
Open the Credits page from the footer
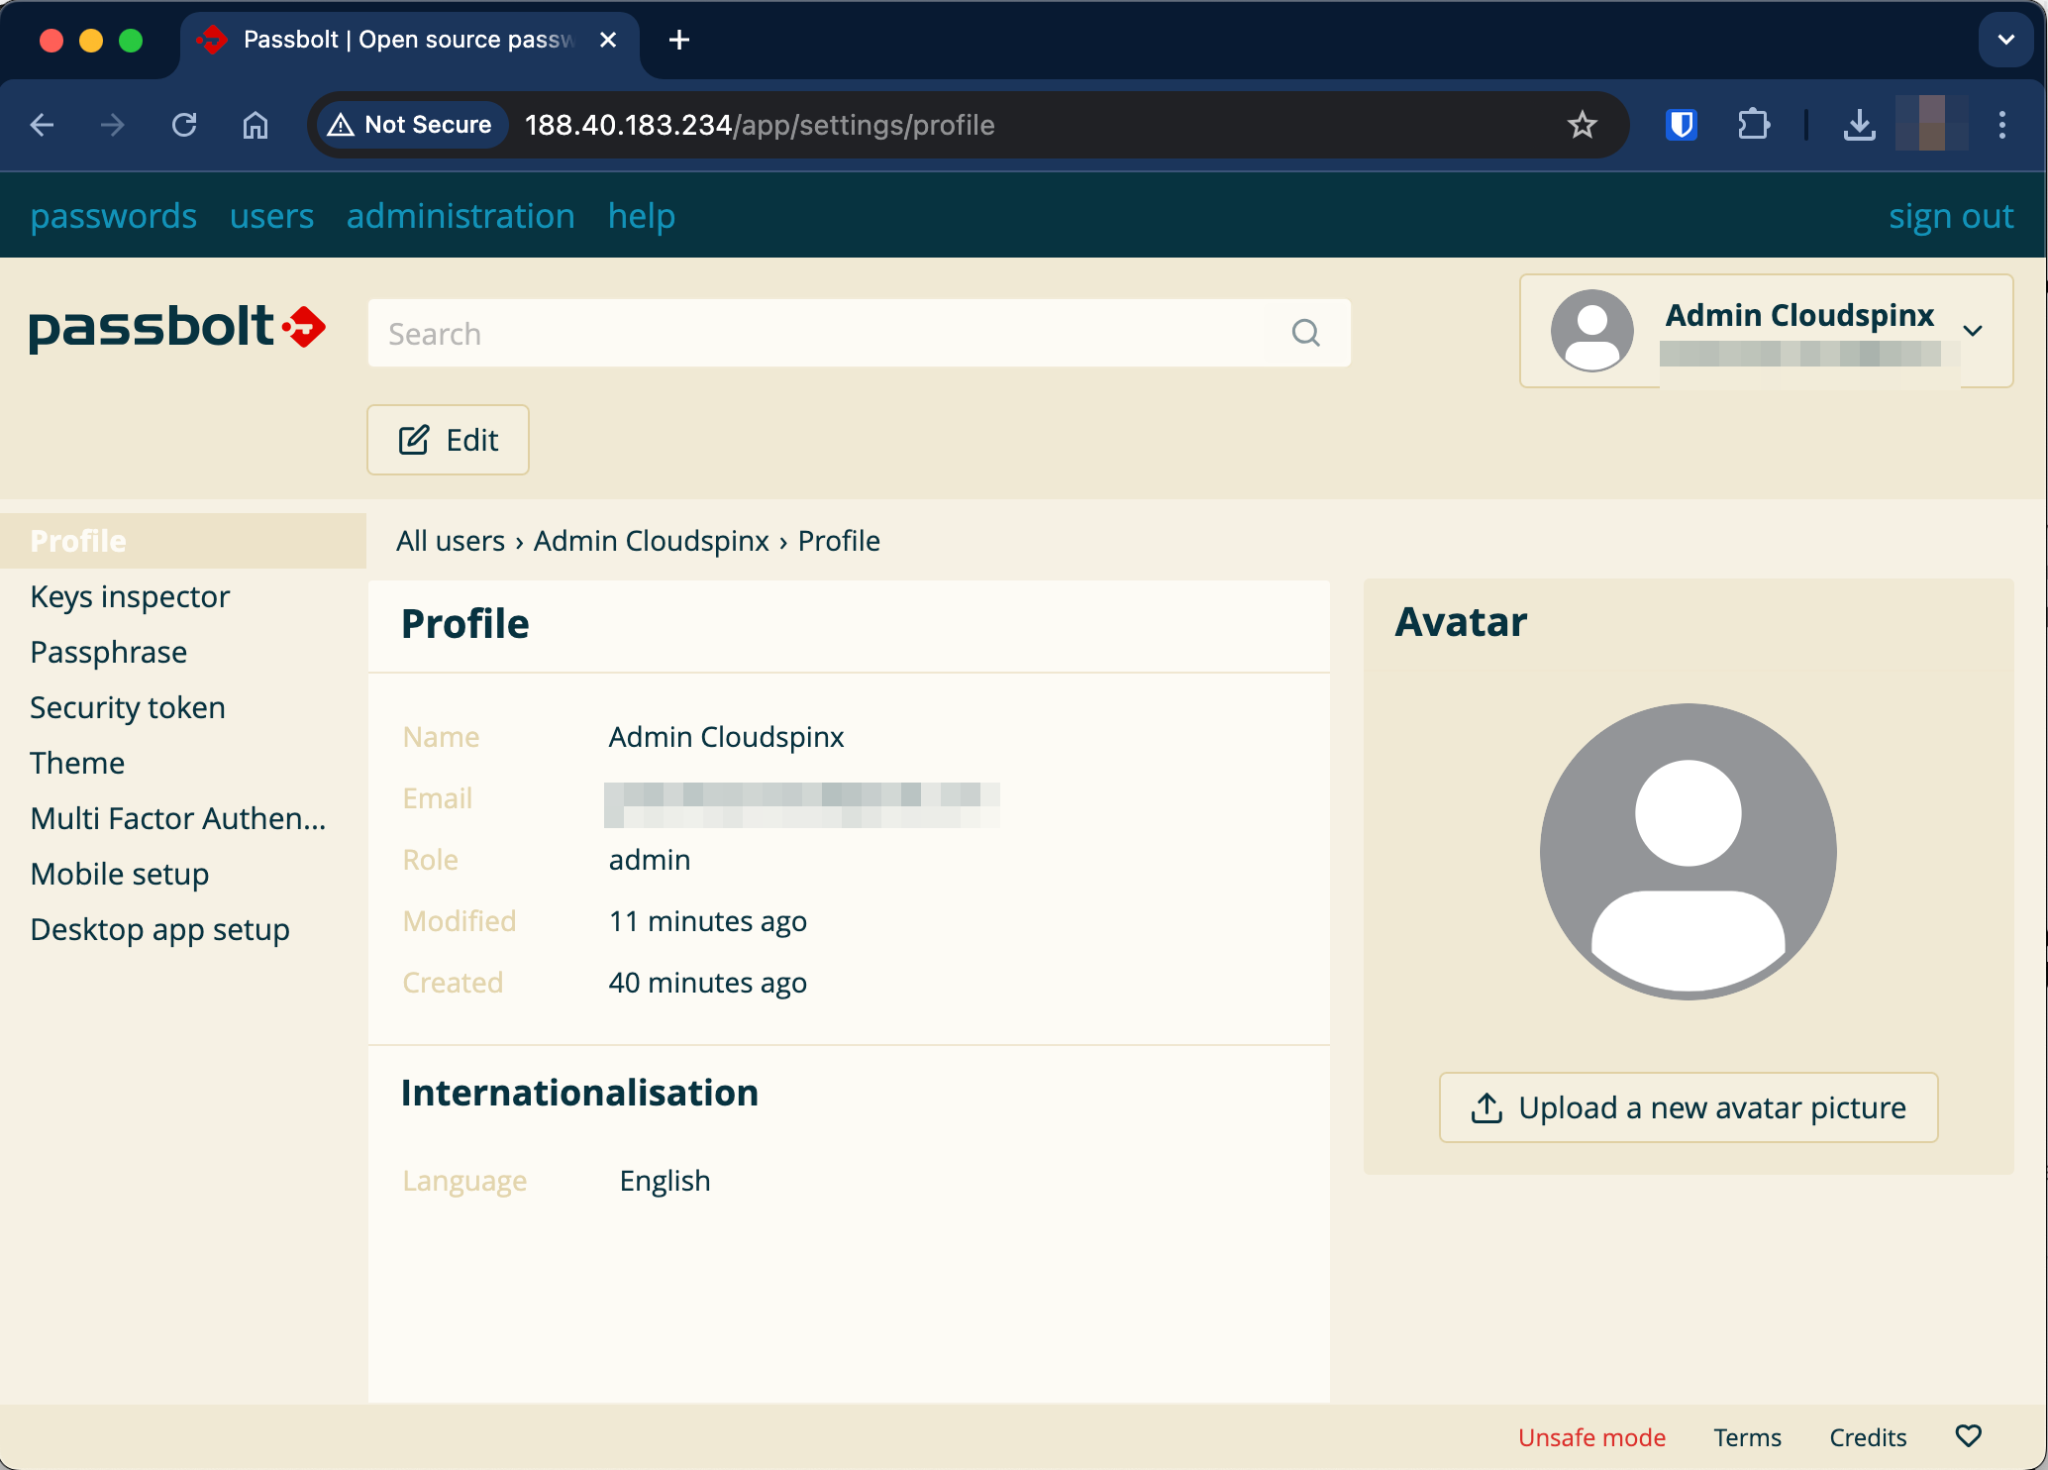[x=1868, y=1436]
